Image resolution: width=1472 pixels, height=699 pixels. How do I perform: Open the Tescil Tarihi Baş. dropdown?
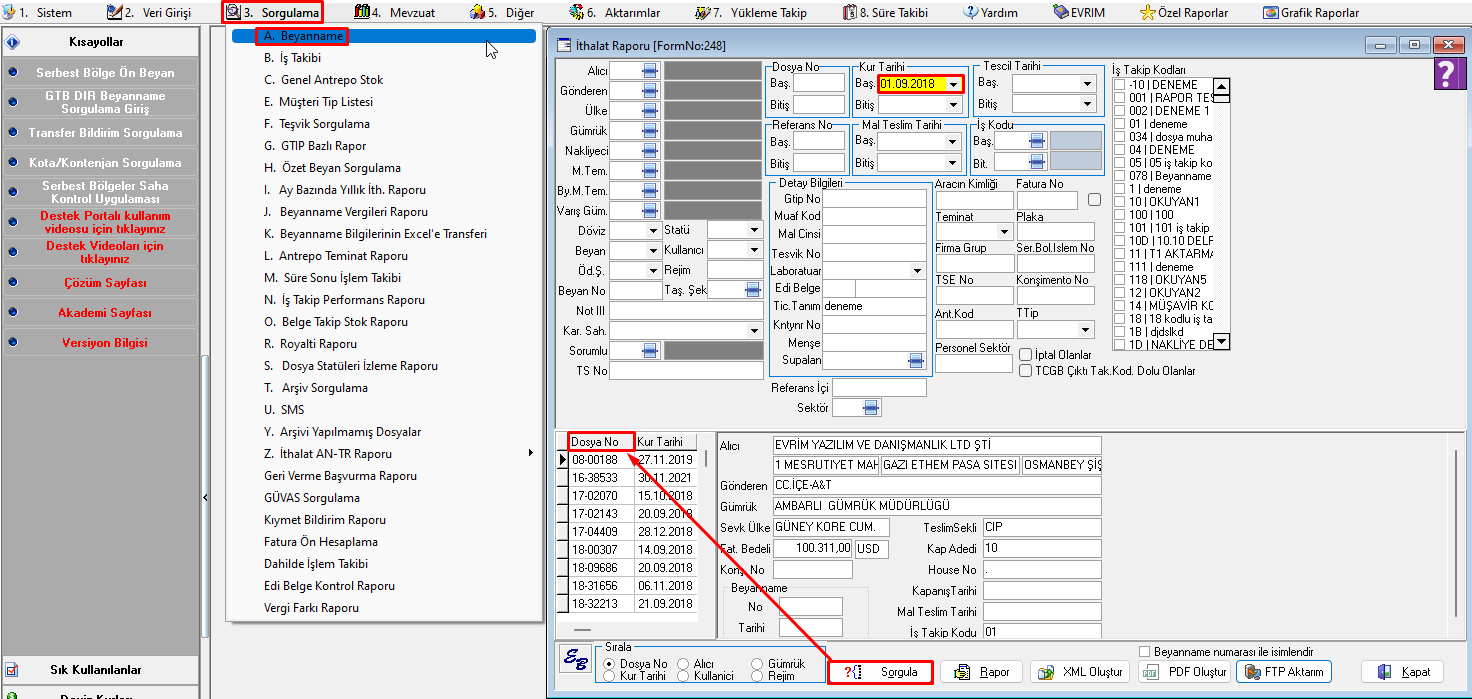click(1088, 83)
